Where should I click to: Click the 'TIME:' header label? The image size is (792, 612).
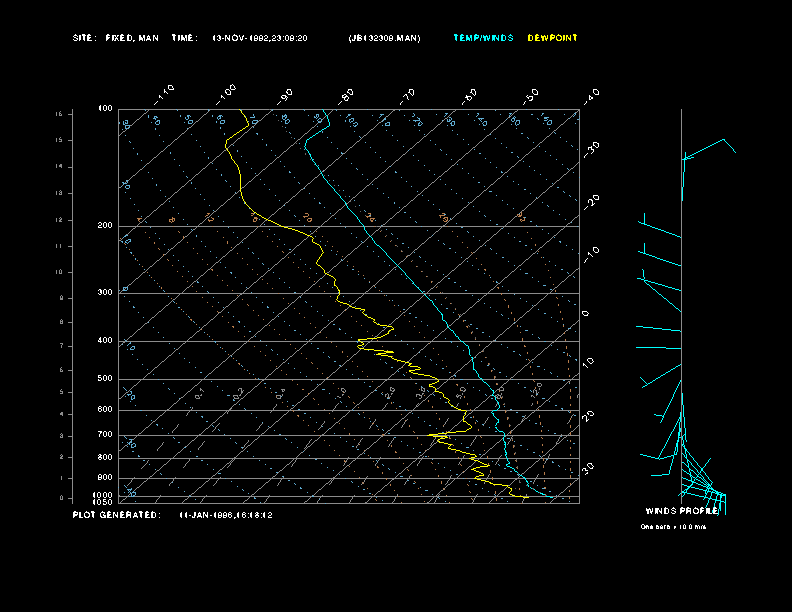point(184,38)
